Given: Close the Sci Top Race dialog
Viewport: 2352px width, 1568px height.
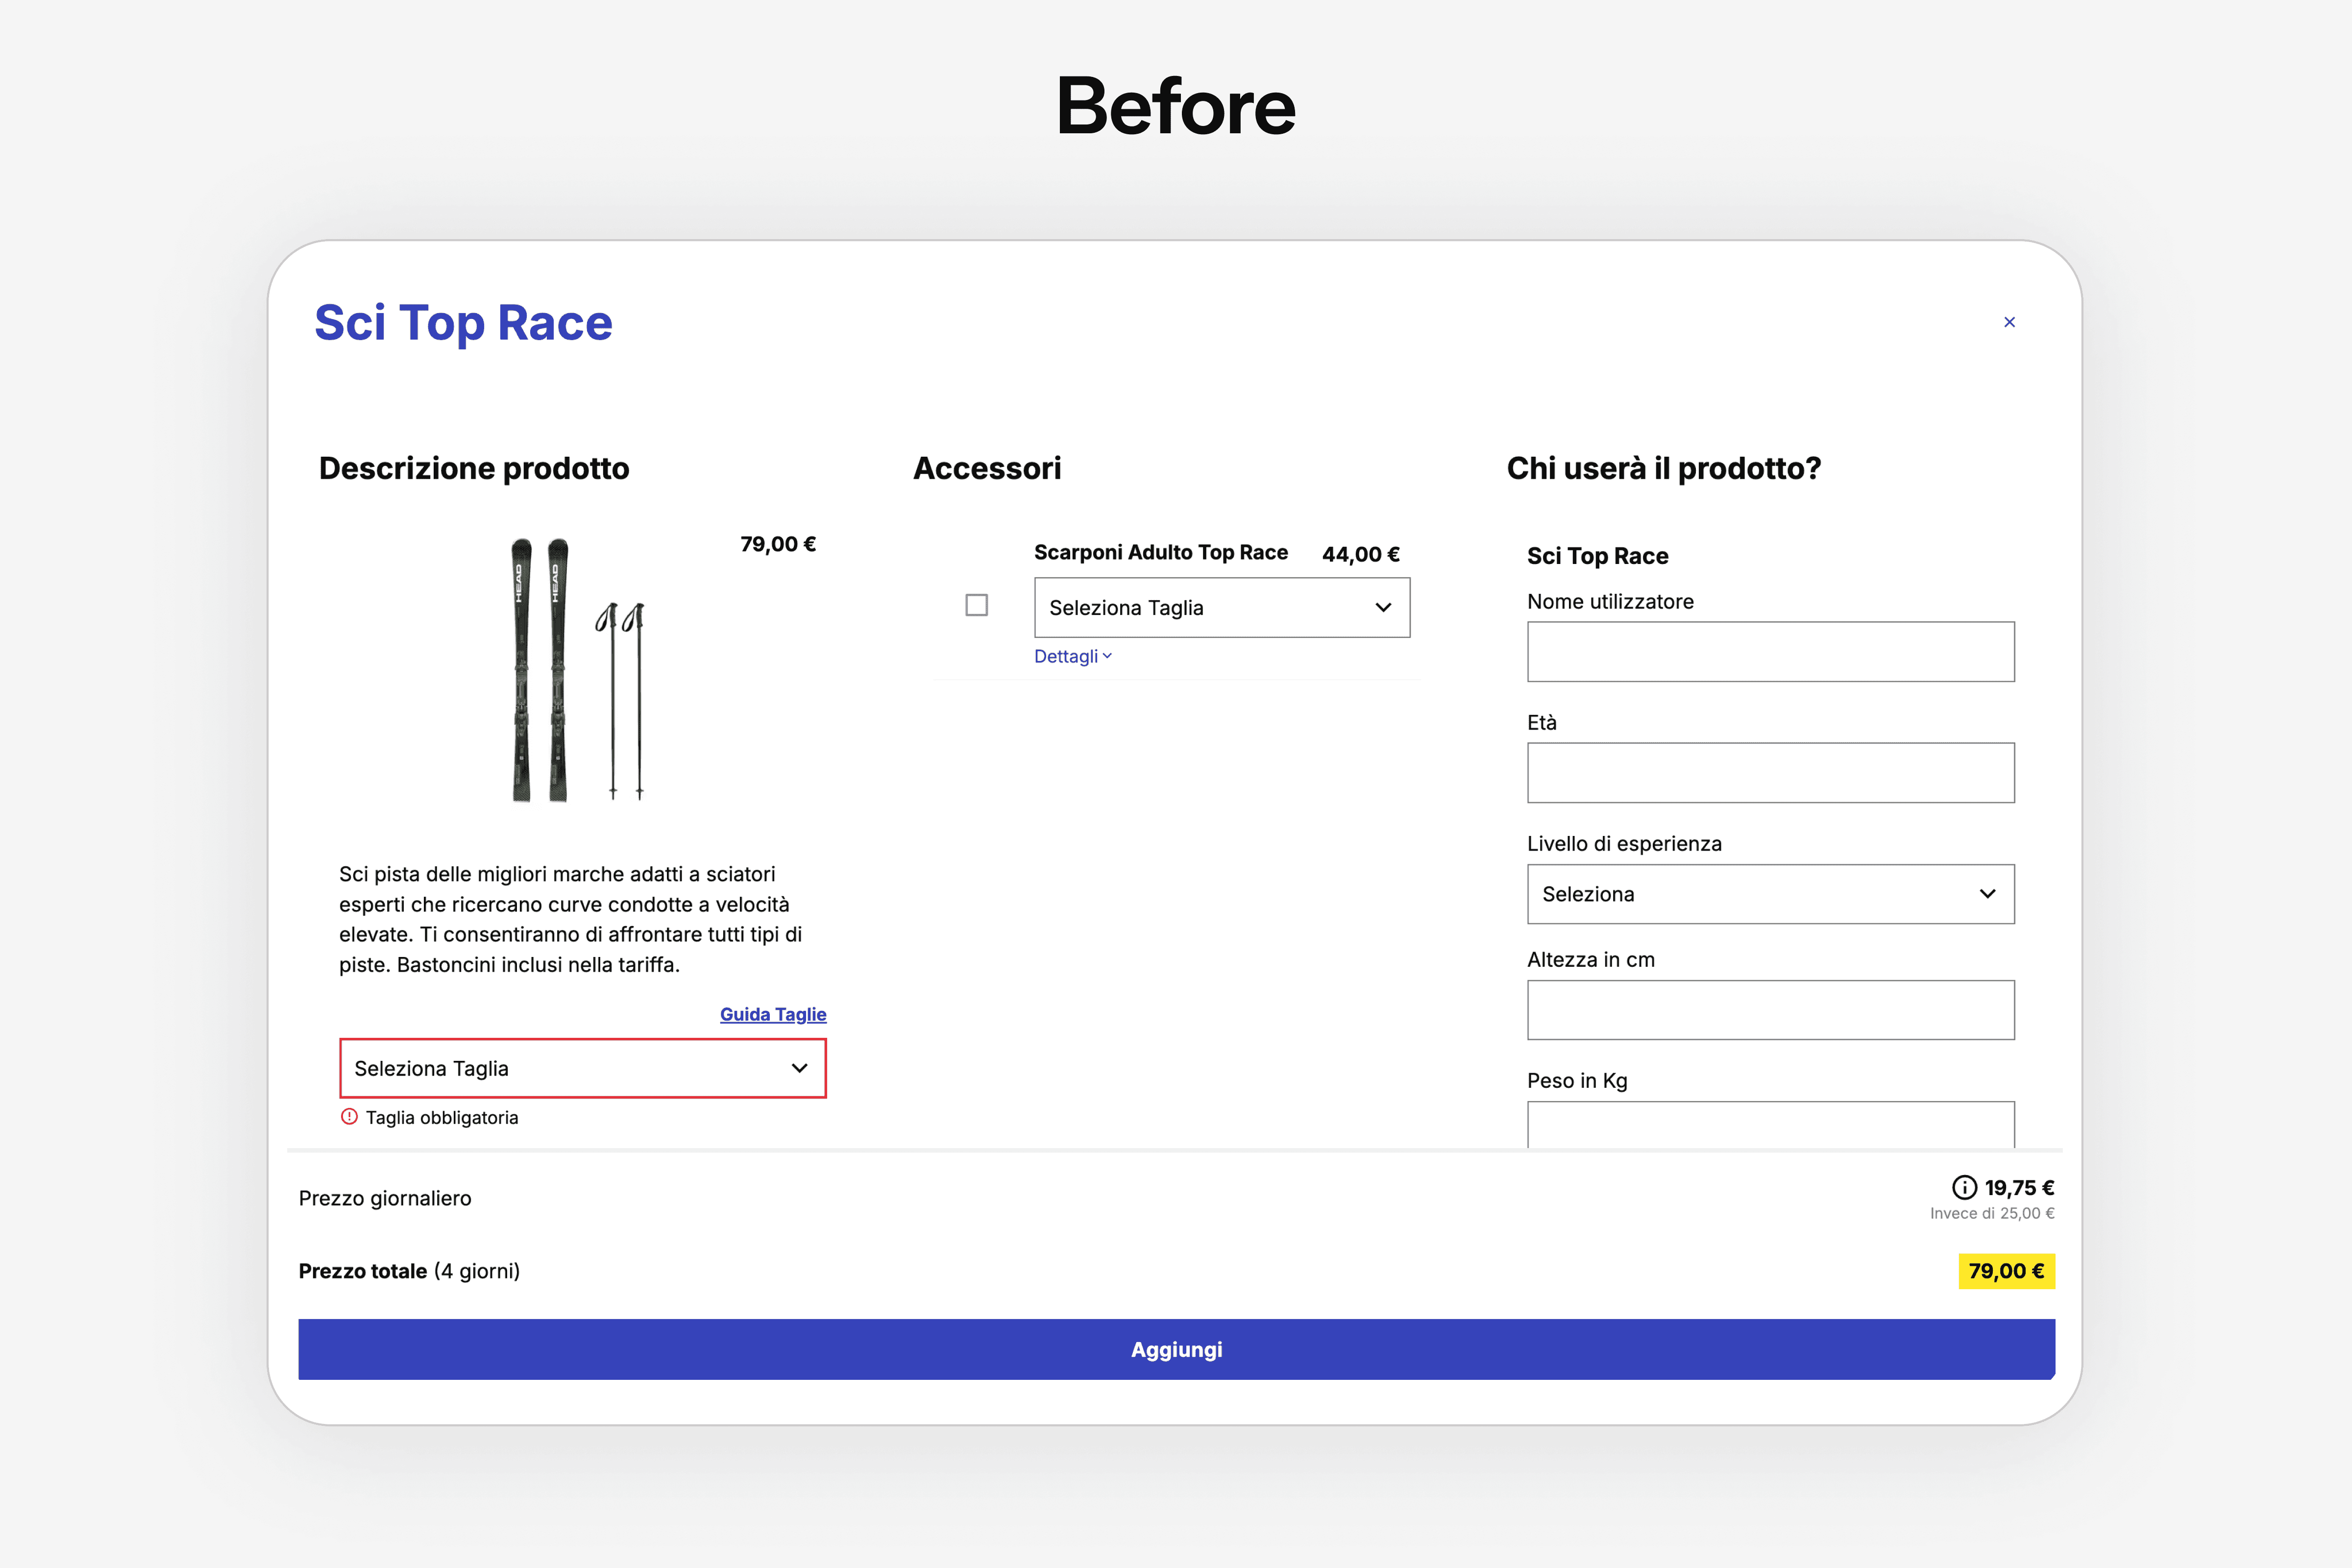Looking at the screenshot, I should coord(2009,322).
